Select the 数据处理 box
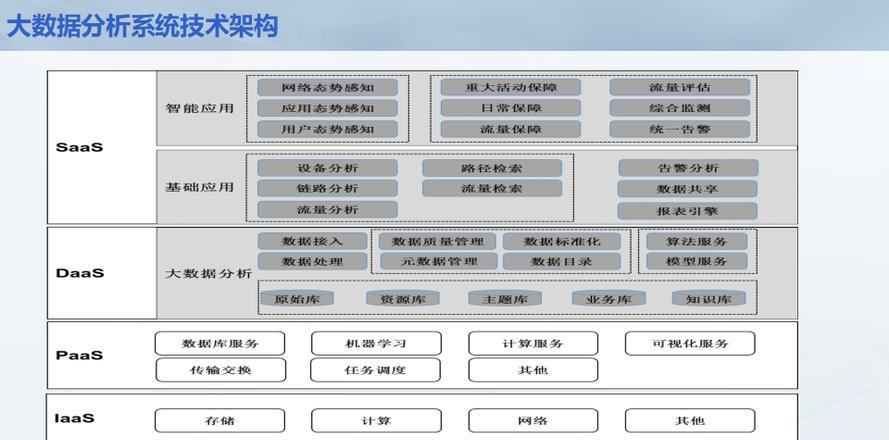The width and height of the screenshot is (889, 440). [x=312, y=261]
